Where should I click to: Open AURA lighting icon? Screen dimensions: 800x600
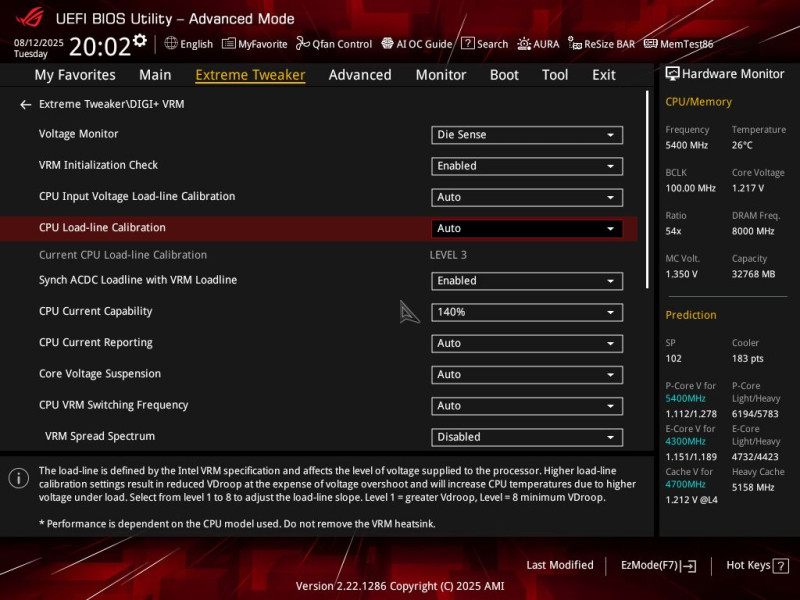pyautogui.click(x=524, y=44)
